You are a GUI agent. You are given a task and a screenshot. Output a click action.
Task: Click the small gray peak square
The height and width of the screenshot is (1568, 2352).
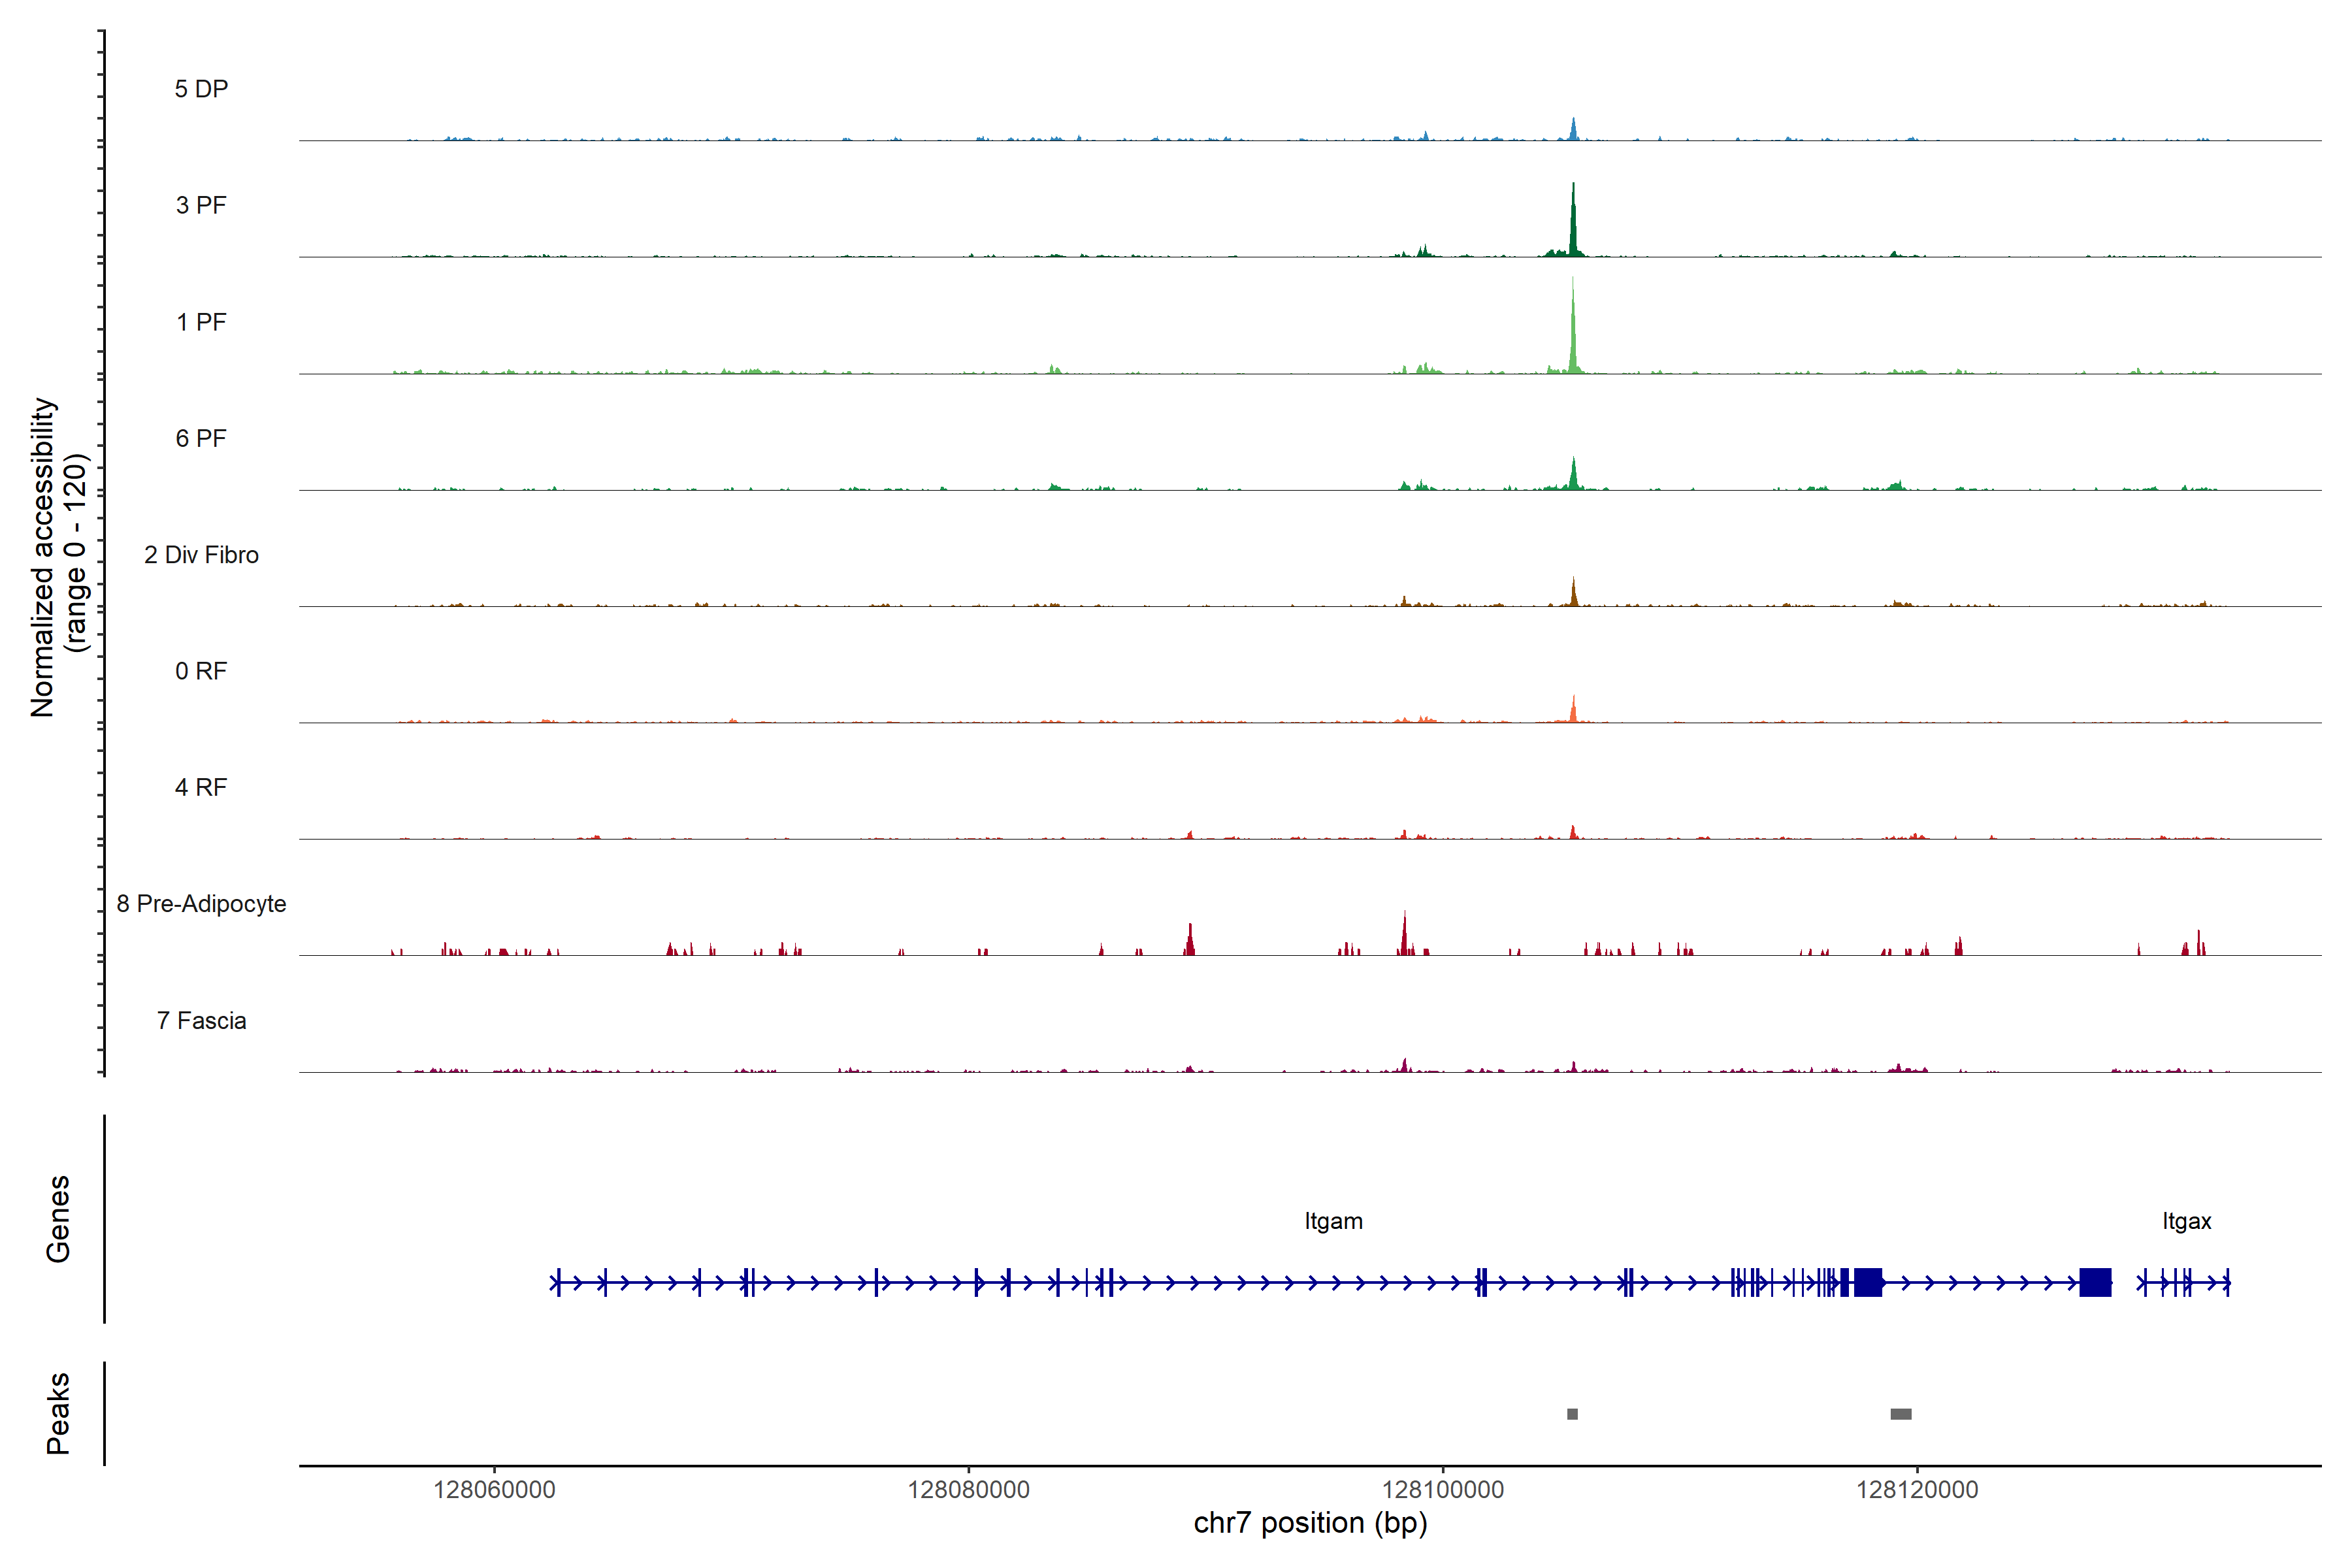pos(1572,1414)
